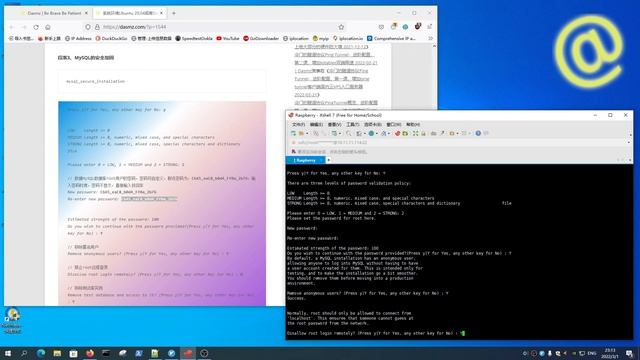This screenshot has height=360, width=640.
Task: Open the YouTube bookmark
Action: [x=228, y=38]
